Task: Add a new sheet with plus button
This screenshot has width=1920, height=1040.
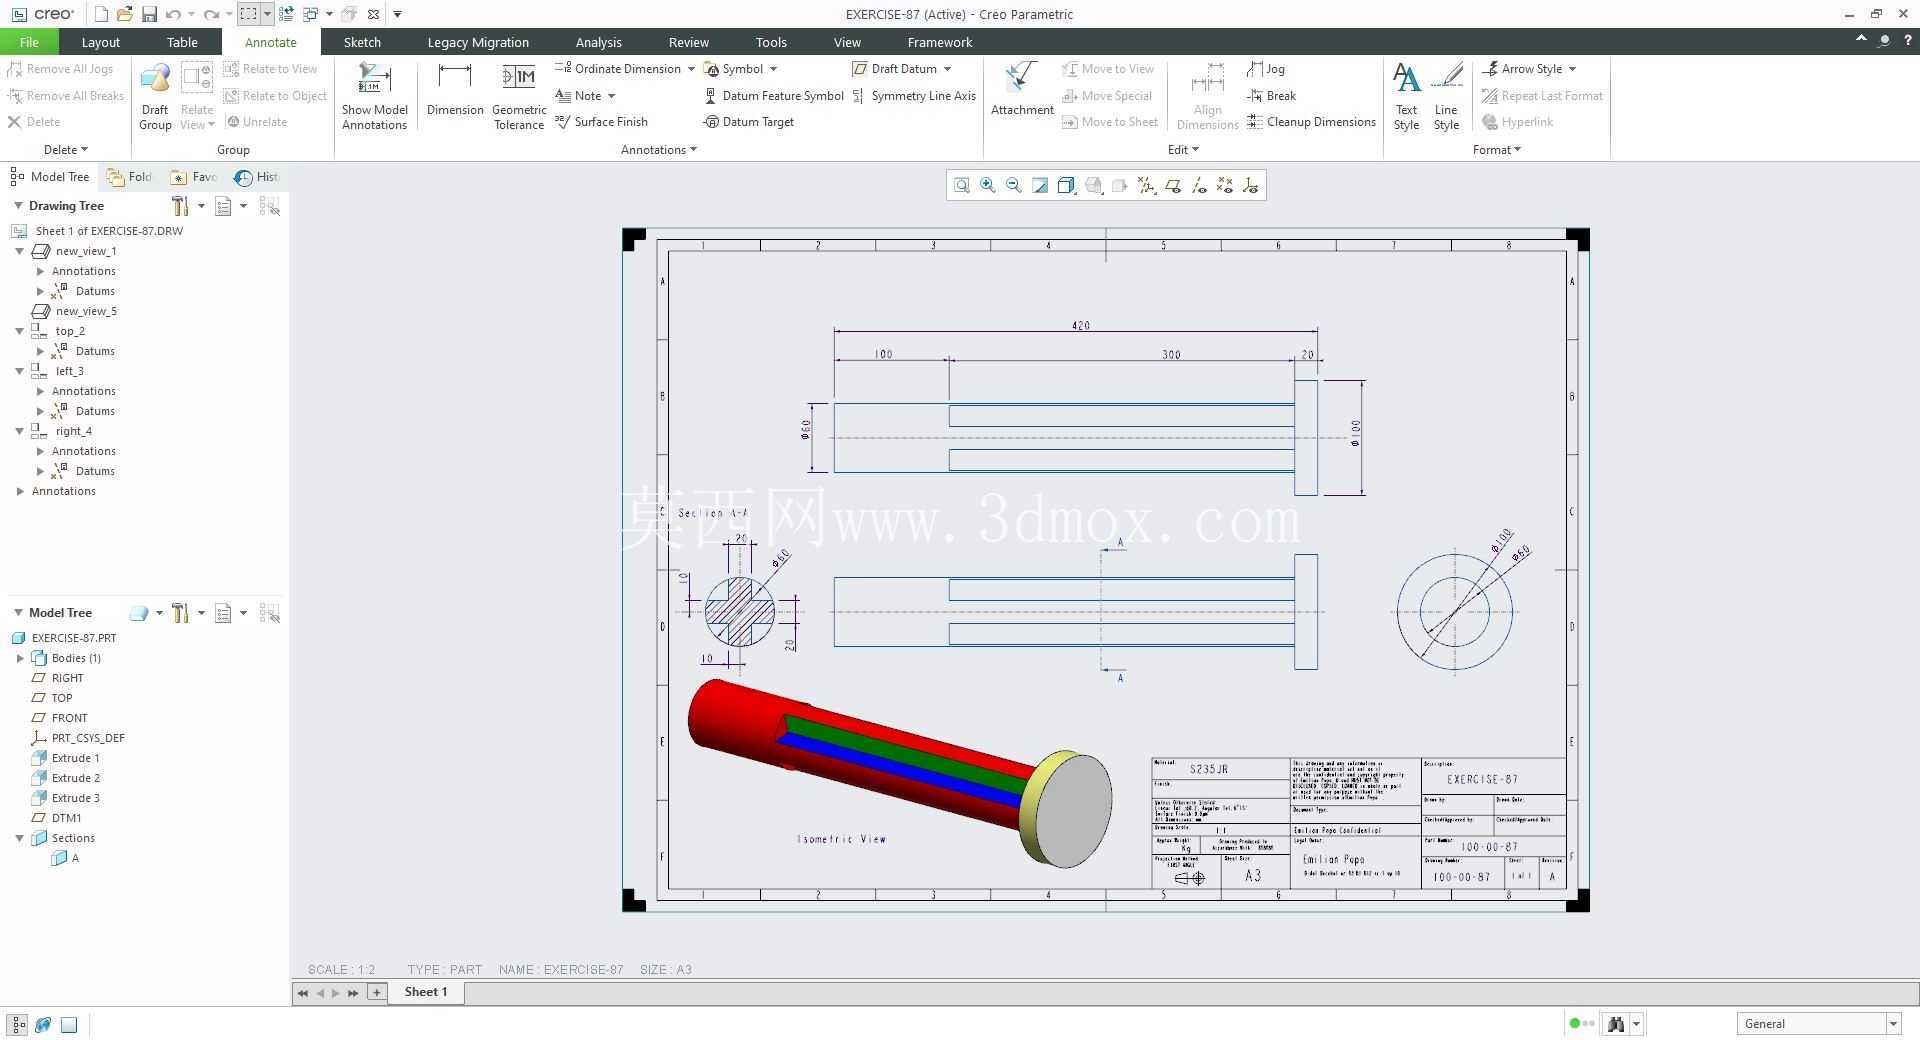Action: click(x=377, y=992)
